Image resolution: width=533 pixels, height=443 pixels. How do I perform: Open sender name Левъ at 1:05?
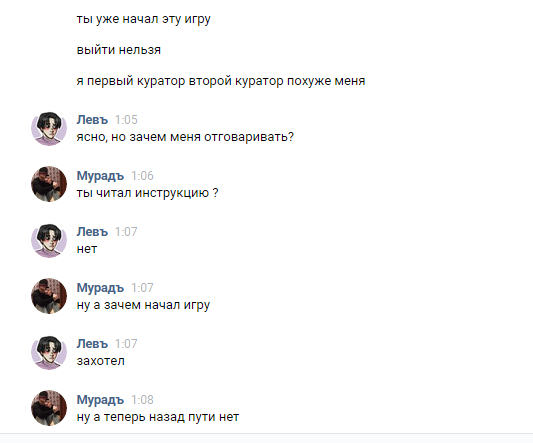pos(92,120)
